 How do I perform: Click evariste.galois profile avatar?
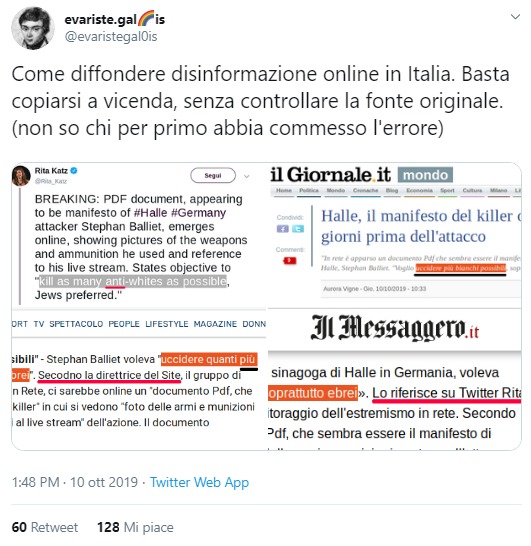pos(33,29)
